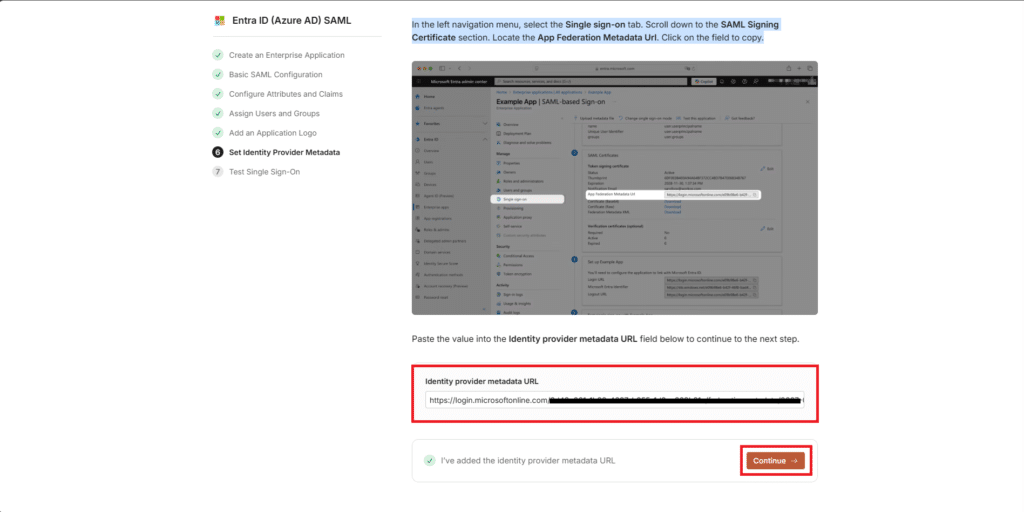Select the Set Identity Provider Metadata step

[284, 152]
